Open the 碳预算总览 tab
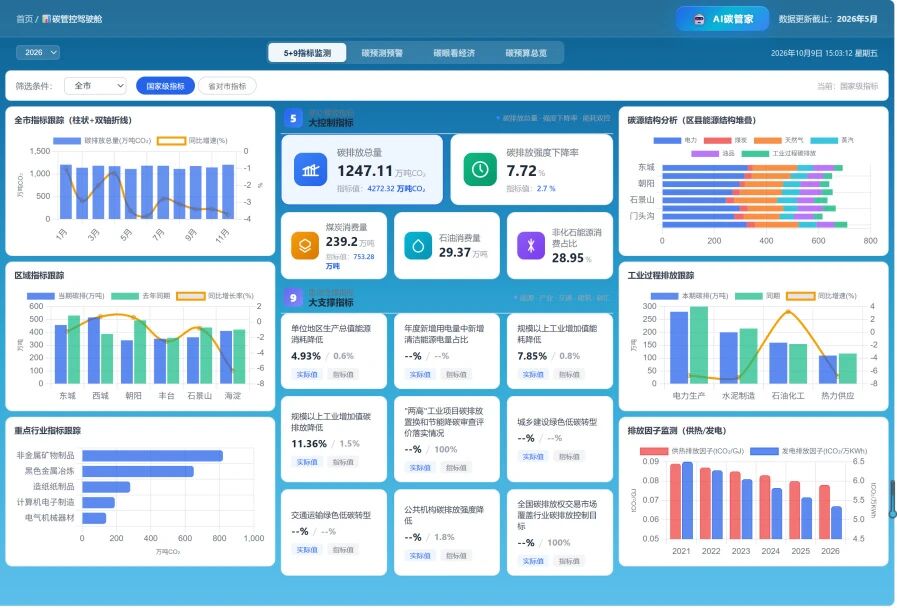 [526, 53]
